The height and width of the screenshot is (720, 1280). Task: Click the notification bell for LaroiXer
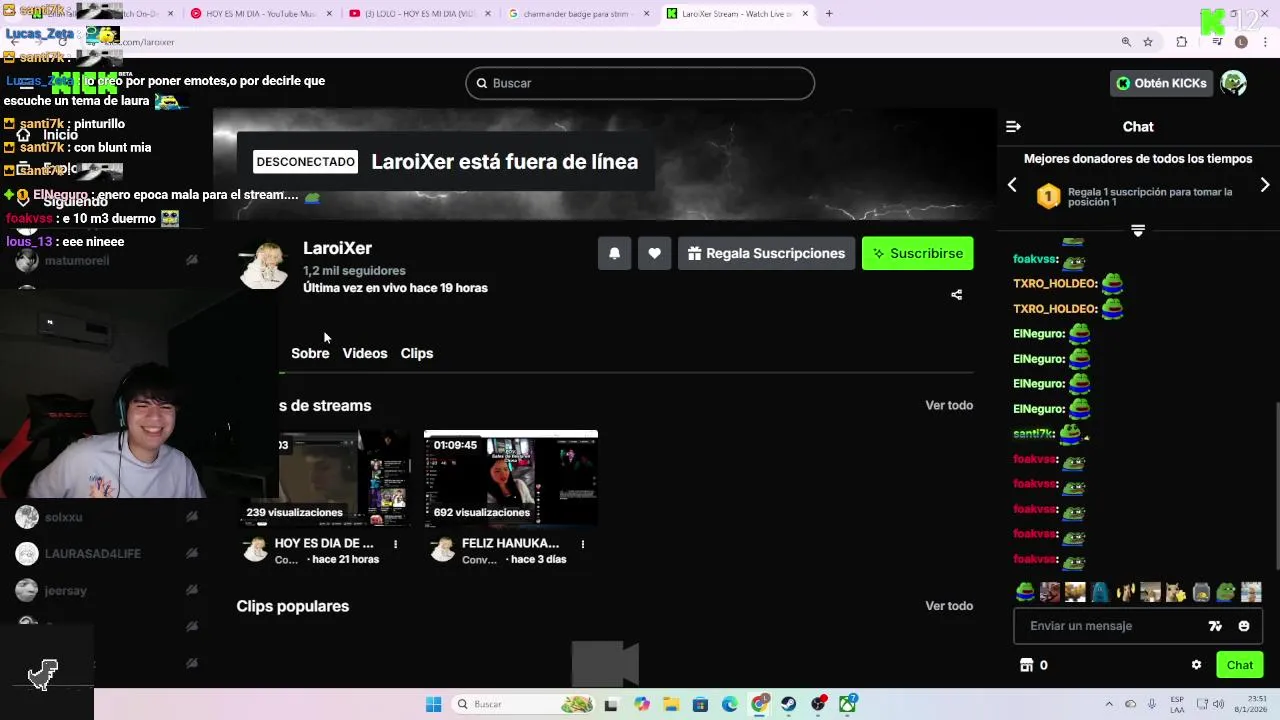pos(614,253)
